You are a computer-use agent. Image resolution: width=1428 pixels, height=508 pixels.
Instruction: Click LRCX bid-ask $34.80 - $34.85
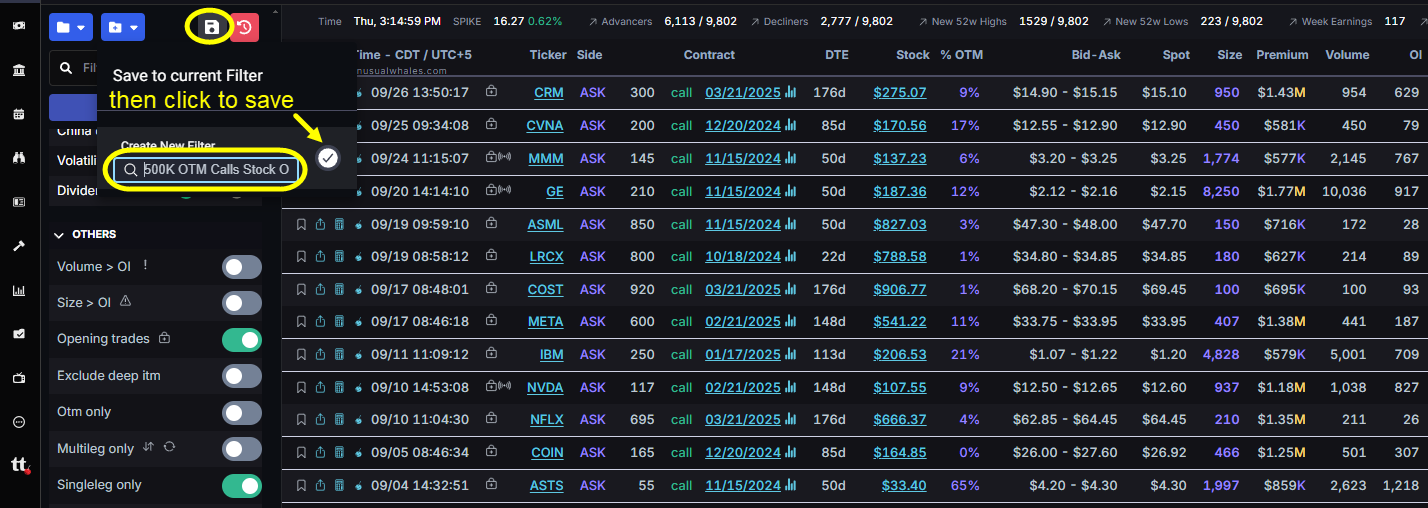(x=1067, y=257)
